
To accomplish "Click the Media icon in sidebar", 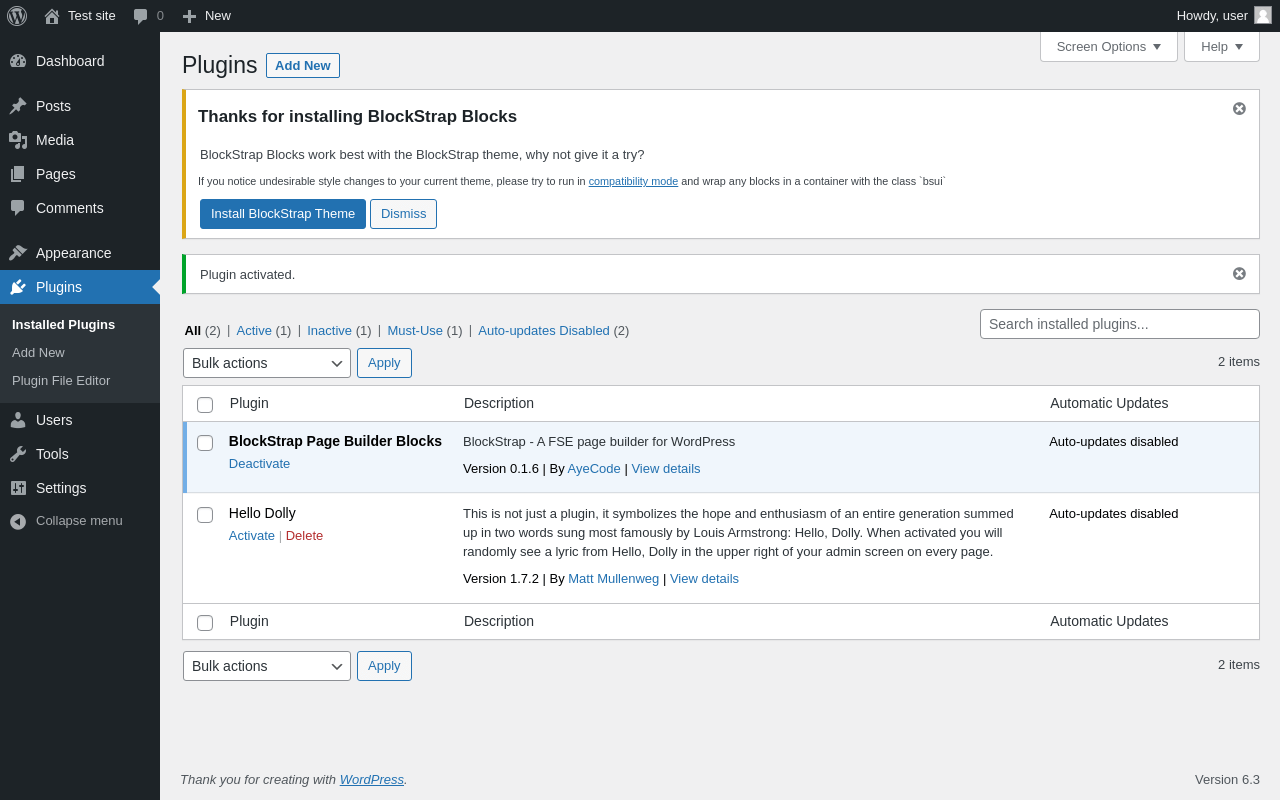I will (x=18, y=140).
